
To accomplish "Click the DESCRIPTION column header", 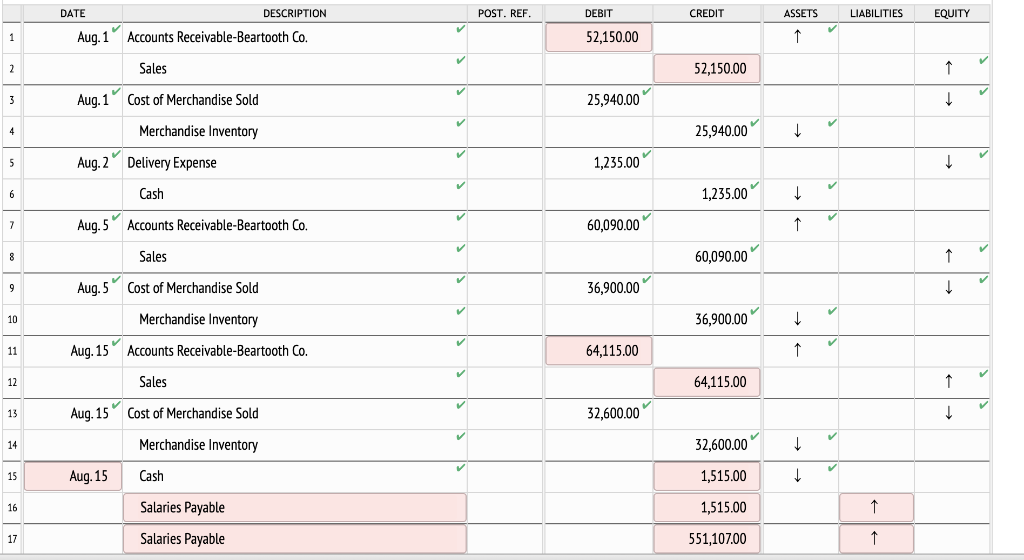I will pos(295,13).
